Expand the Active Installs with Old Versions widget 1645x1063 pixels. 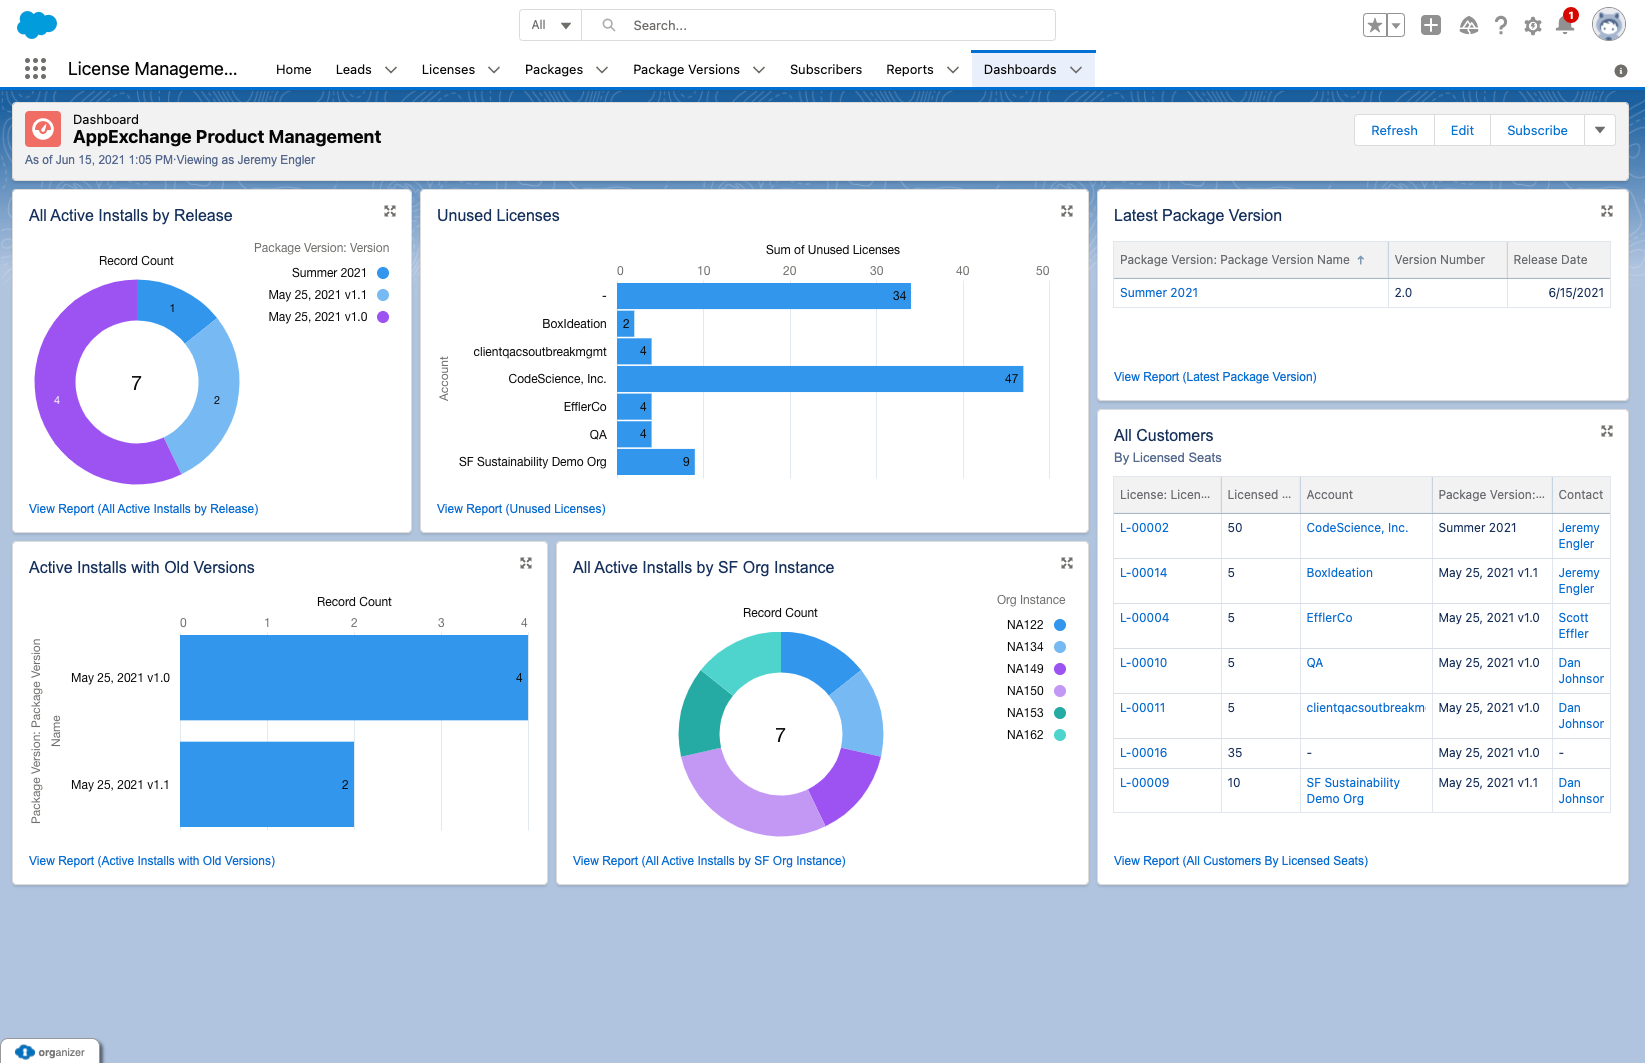pos(526,563)
